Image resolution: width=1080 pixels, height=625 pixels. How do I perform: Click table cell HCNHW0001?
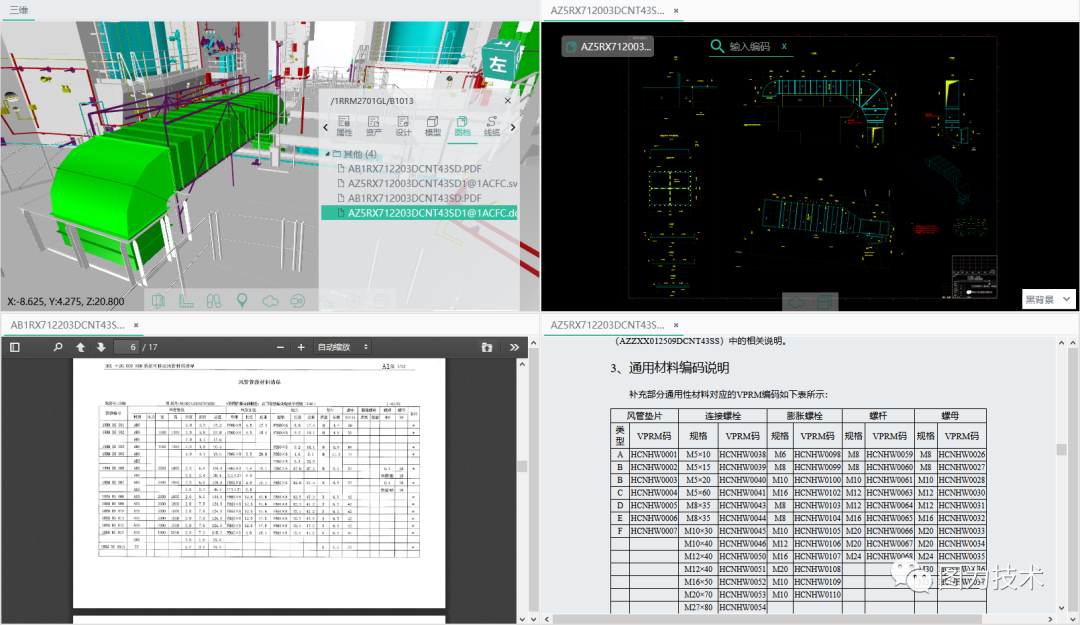(x=654, y=454)
